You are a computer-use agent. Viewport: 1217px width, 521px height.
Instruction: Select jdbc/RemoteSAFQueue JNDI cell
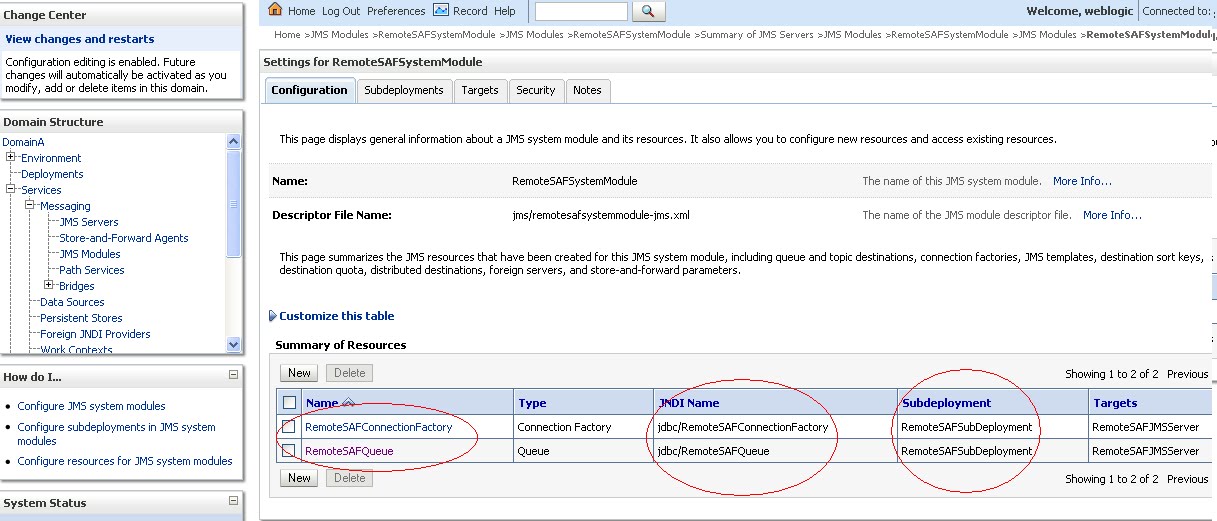coord(713,451)
